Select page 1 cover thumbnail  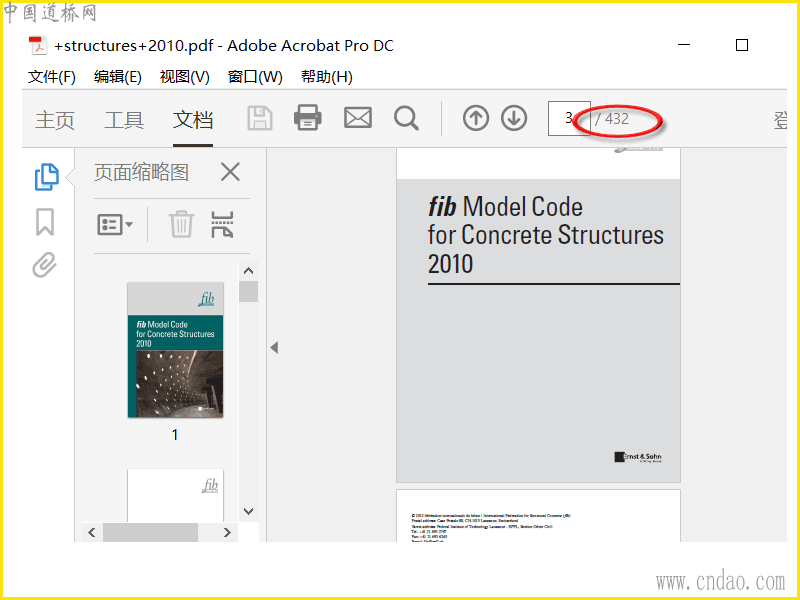pyautogui.click(x=175, y=350)
